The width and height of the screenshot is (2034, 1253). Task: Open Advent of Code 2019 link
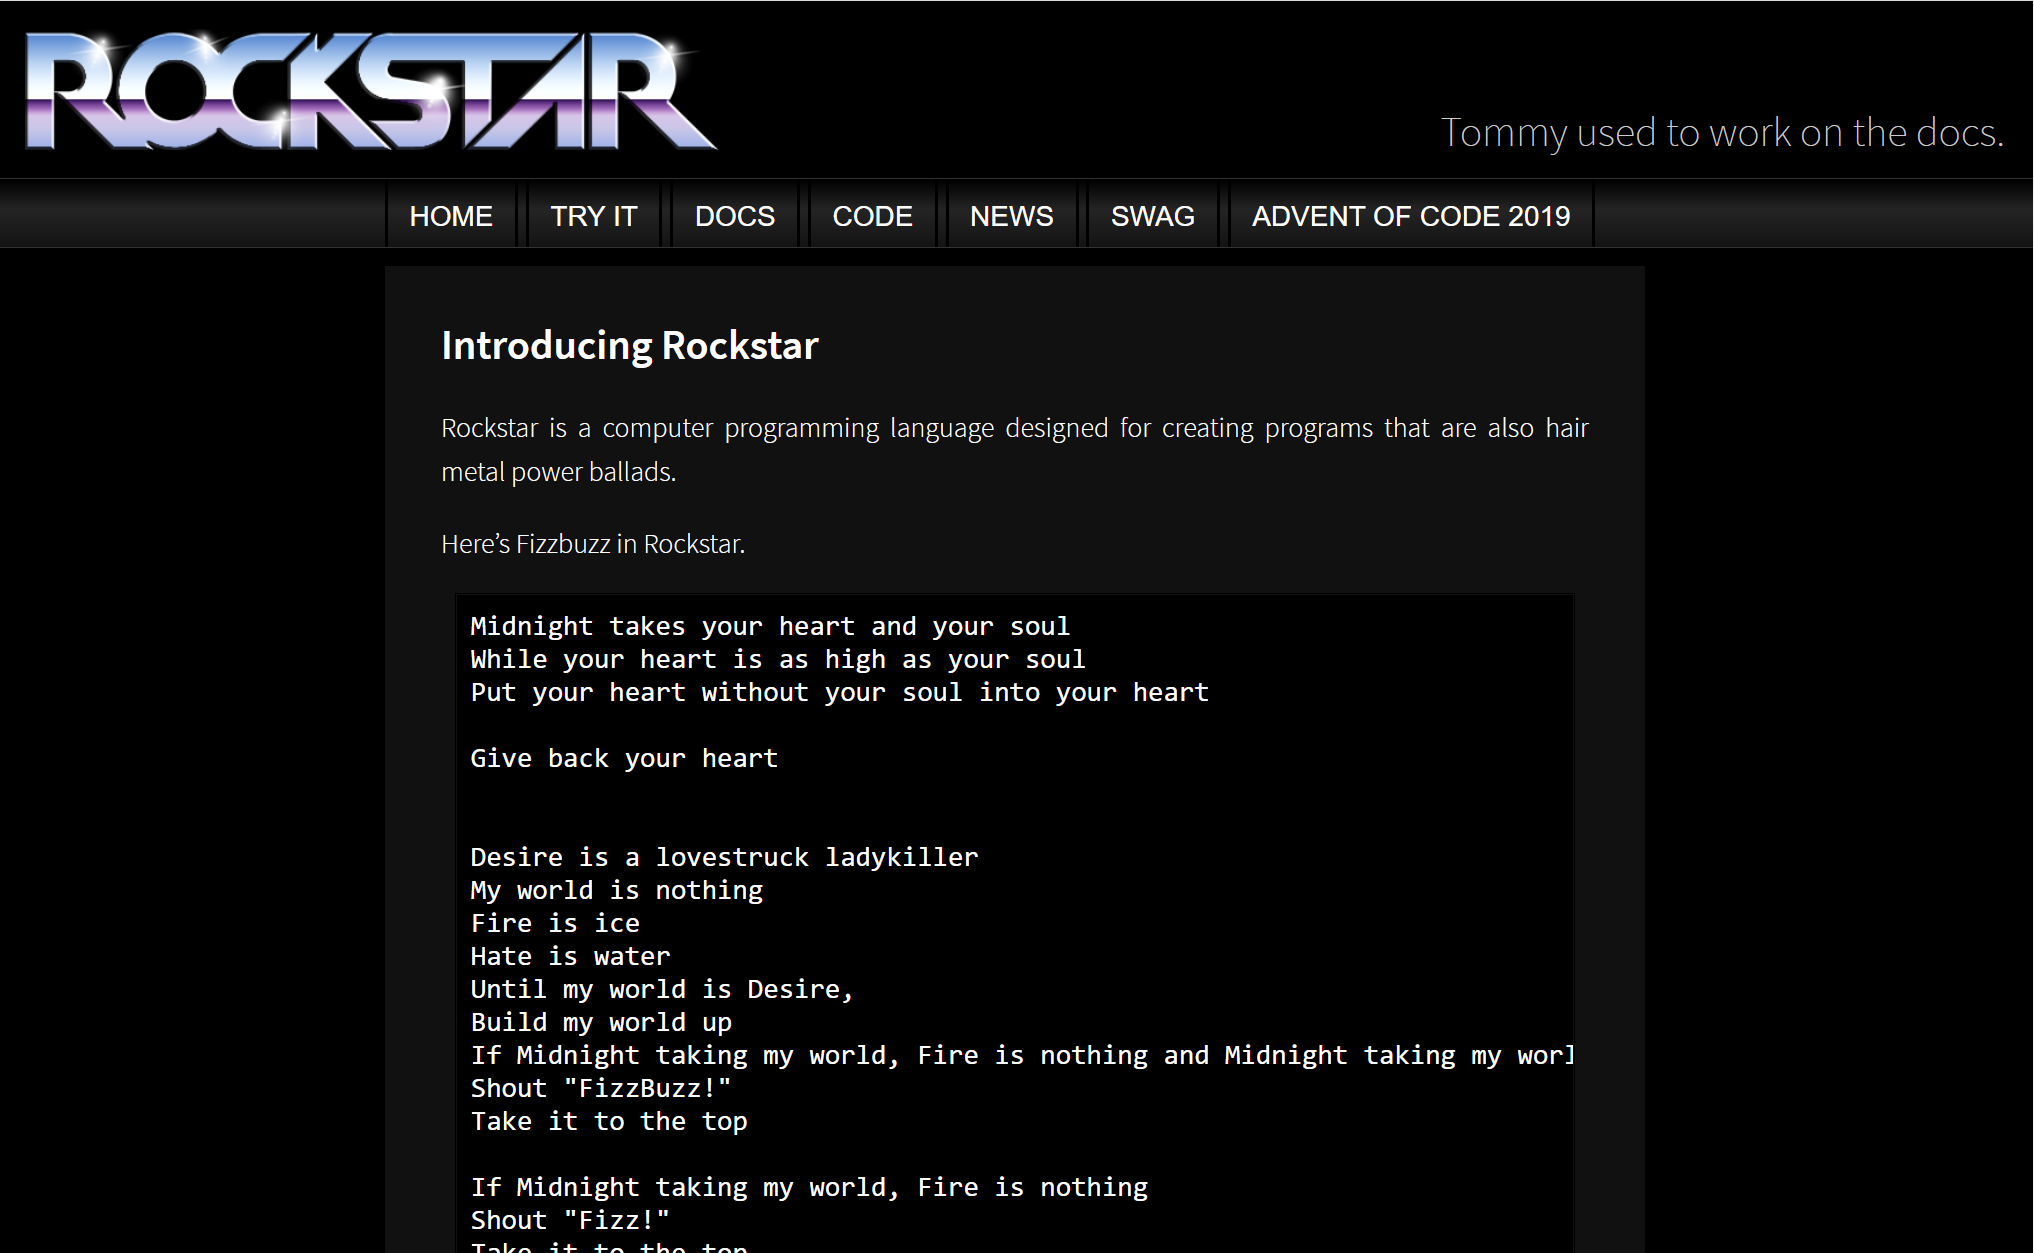[1410, 216]
